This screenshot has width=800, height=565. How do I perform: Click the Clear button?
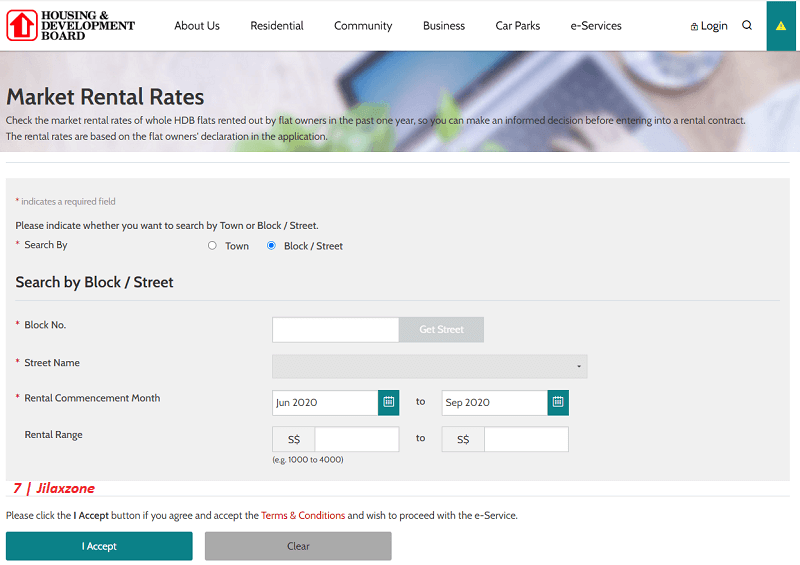click(298, 546)
